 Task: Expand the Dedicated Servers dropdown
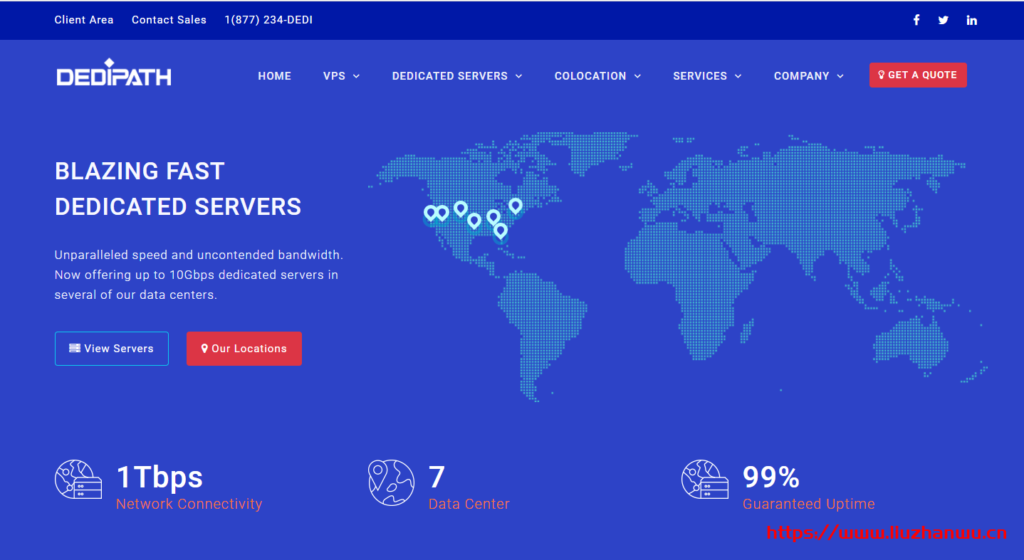(x=456, y=76)
